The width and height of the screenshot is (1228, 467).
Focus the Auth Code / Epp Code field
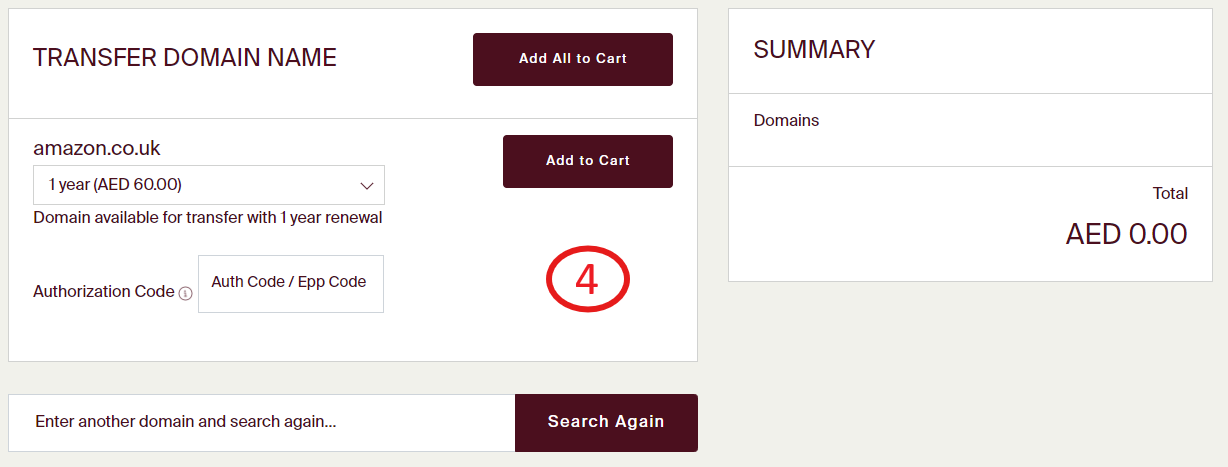pos(290,283)
